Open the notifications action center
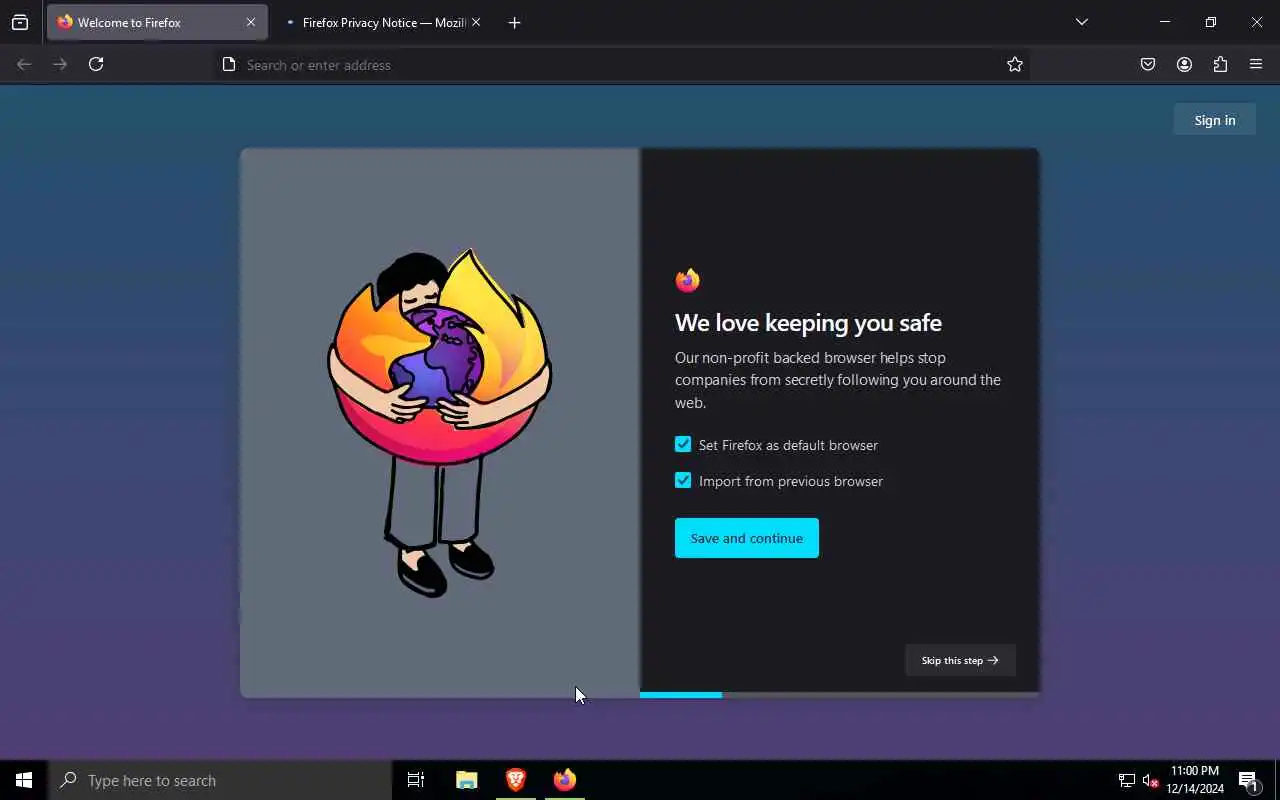Image resolution: width=1280 pixels, height=800 pixels. (1249, 780)
